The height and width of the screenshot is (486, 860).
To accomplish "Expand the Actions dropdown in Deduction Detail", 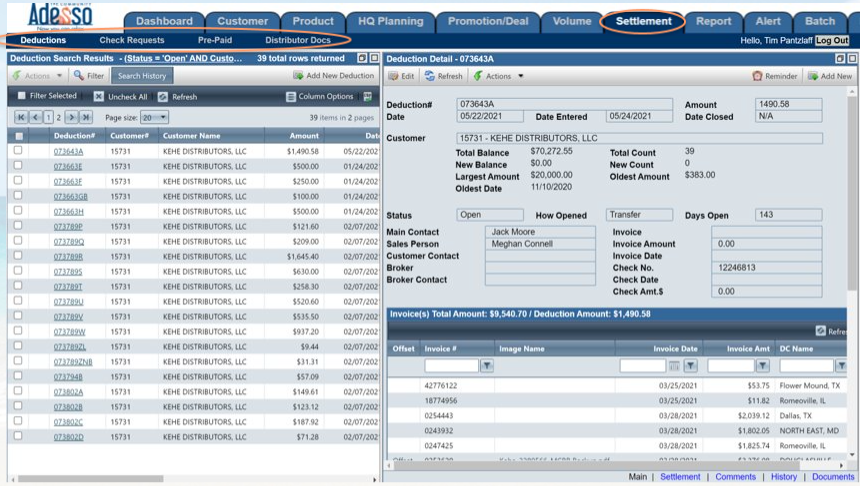I will [497, 76].
